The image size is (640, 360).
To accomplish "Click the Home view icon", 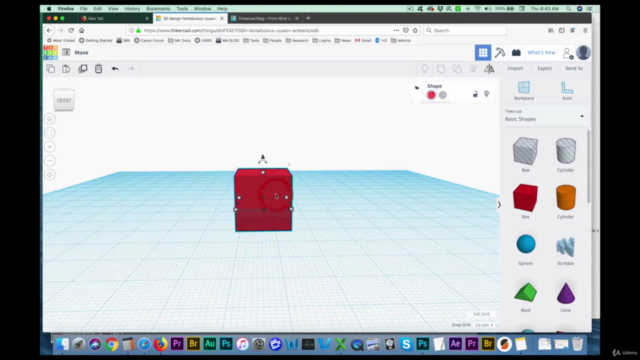I will (50, 119).
